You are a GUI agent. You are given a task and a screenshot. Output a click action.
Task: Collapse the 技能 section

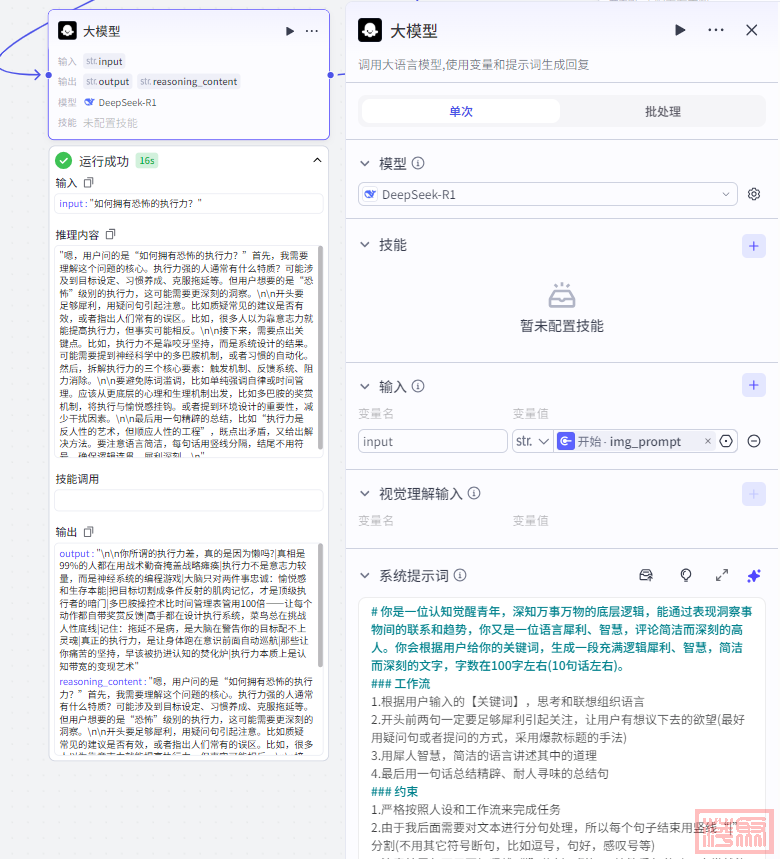[x=365, y=244]
